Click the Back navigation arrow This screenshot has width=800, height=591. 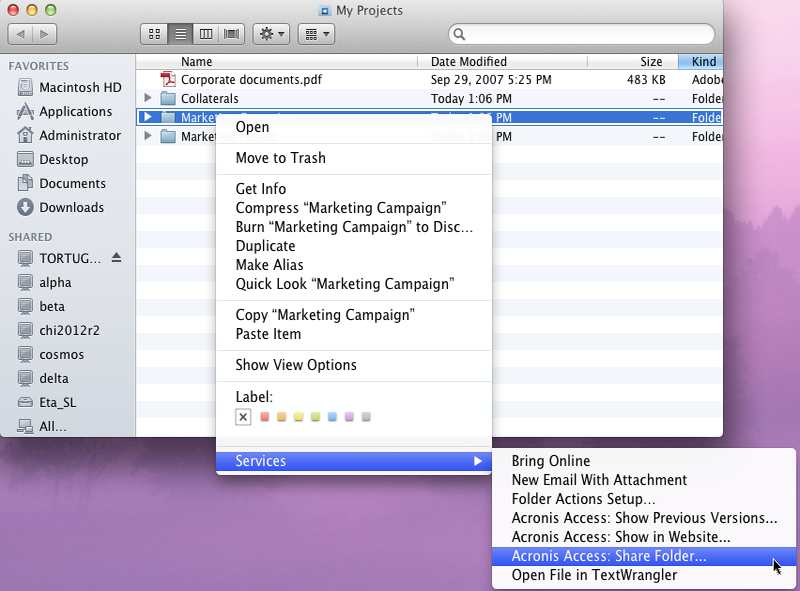(x=21, y=34)
